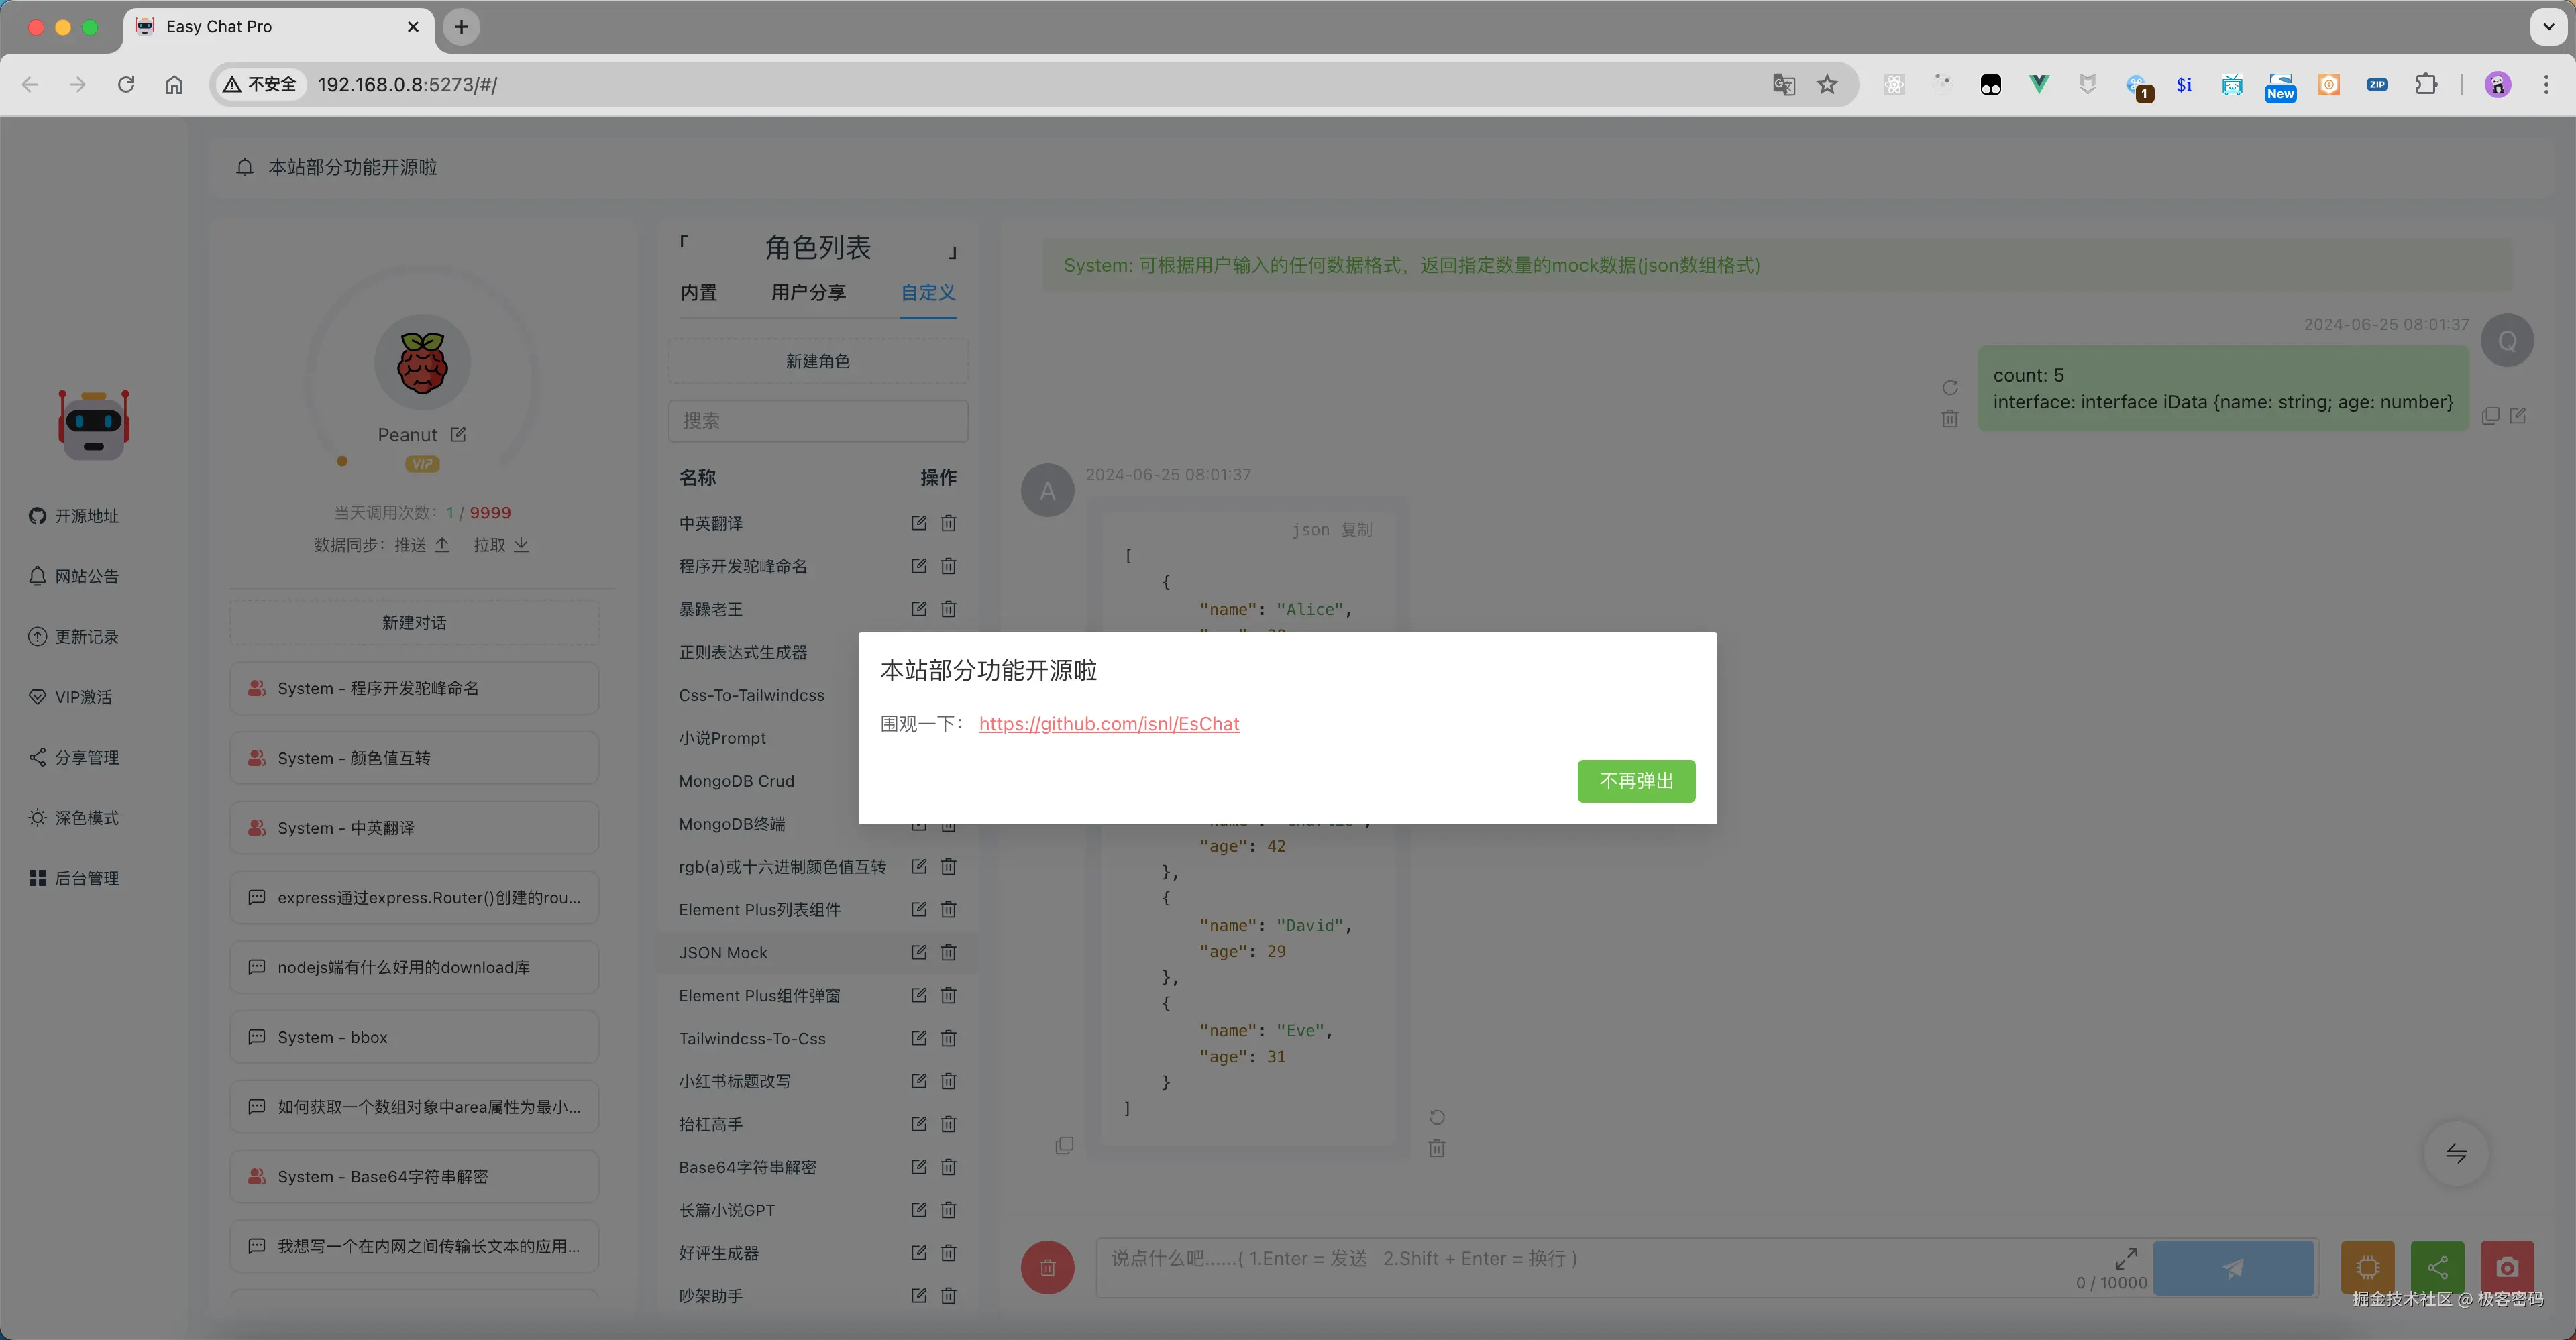Dismiss the popup via 不再弹出 button
The height and width of the screenshot is (1340, 2576).
[x=1636, y=781]
